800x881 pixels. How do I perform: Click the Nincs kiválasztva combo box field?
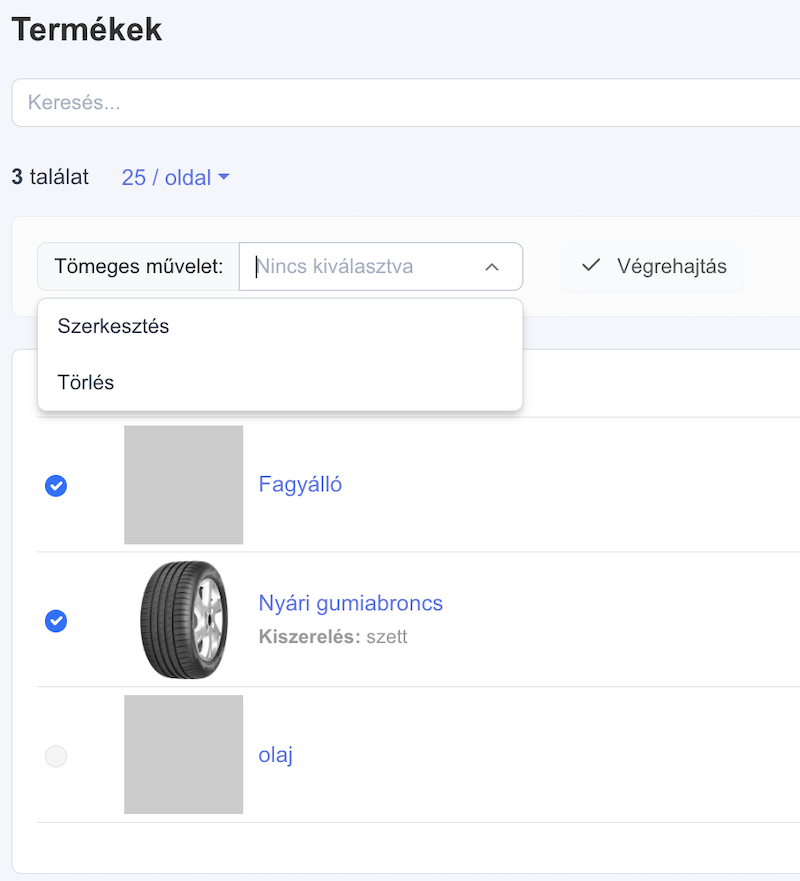[381, 266]
